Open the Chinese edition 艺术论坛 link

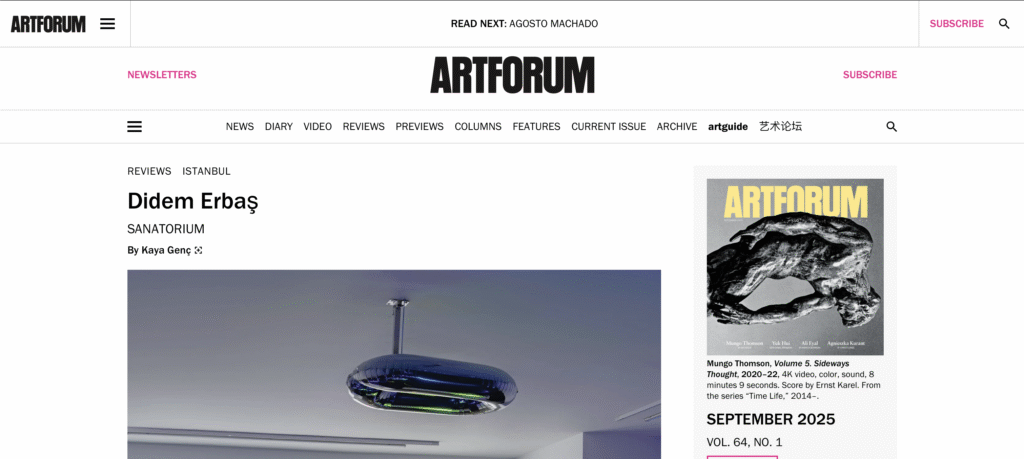[780, 127]
